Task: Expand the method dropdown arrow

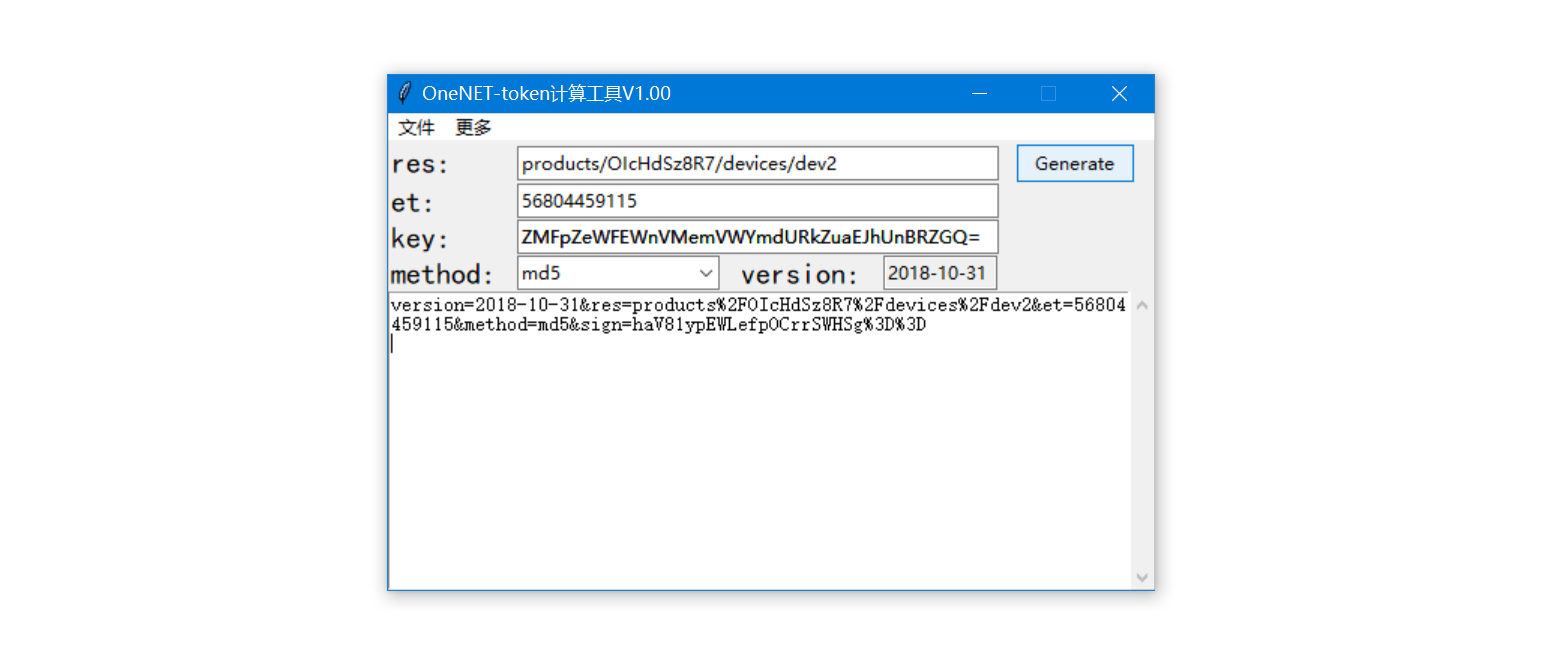Action: (x=706, y=273)
